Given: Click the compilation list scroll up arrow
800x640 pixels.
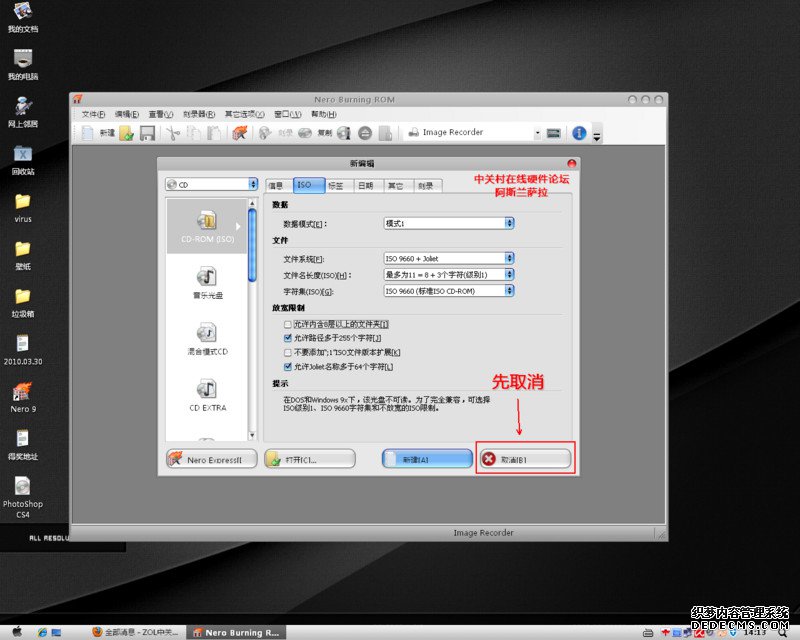Looking at the screenshot, I should click(x=252, y=203).
